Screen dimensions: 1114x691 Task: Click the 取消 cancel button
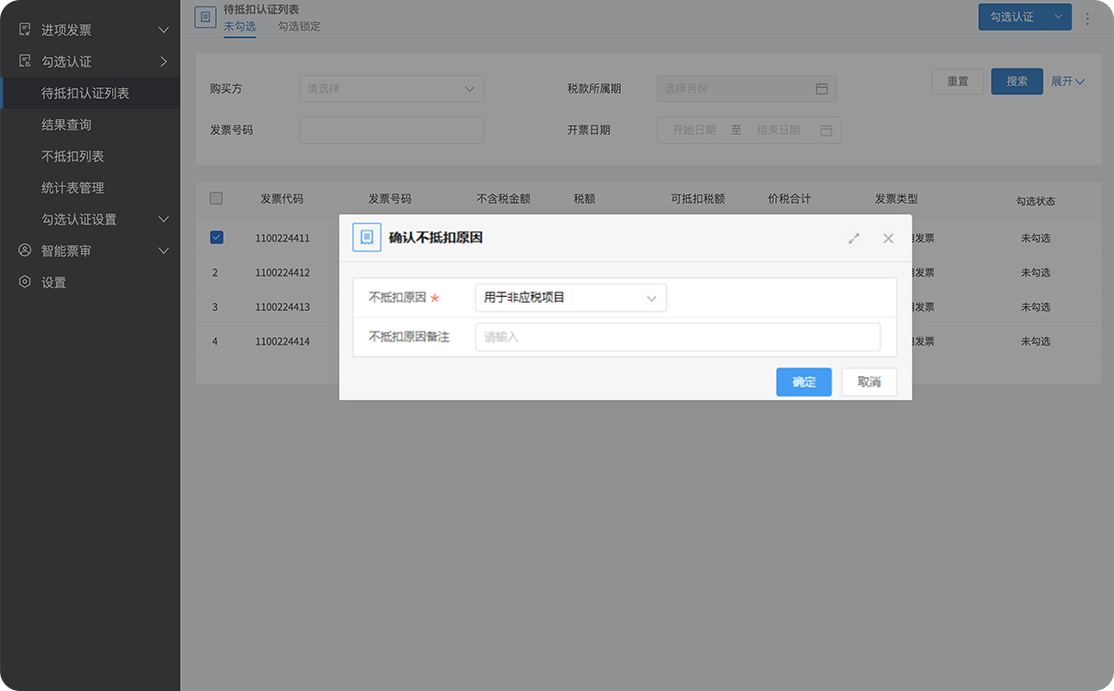[869, 382]
